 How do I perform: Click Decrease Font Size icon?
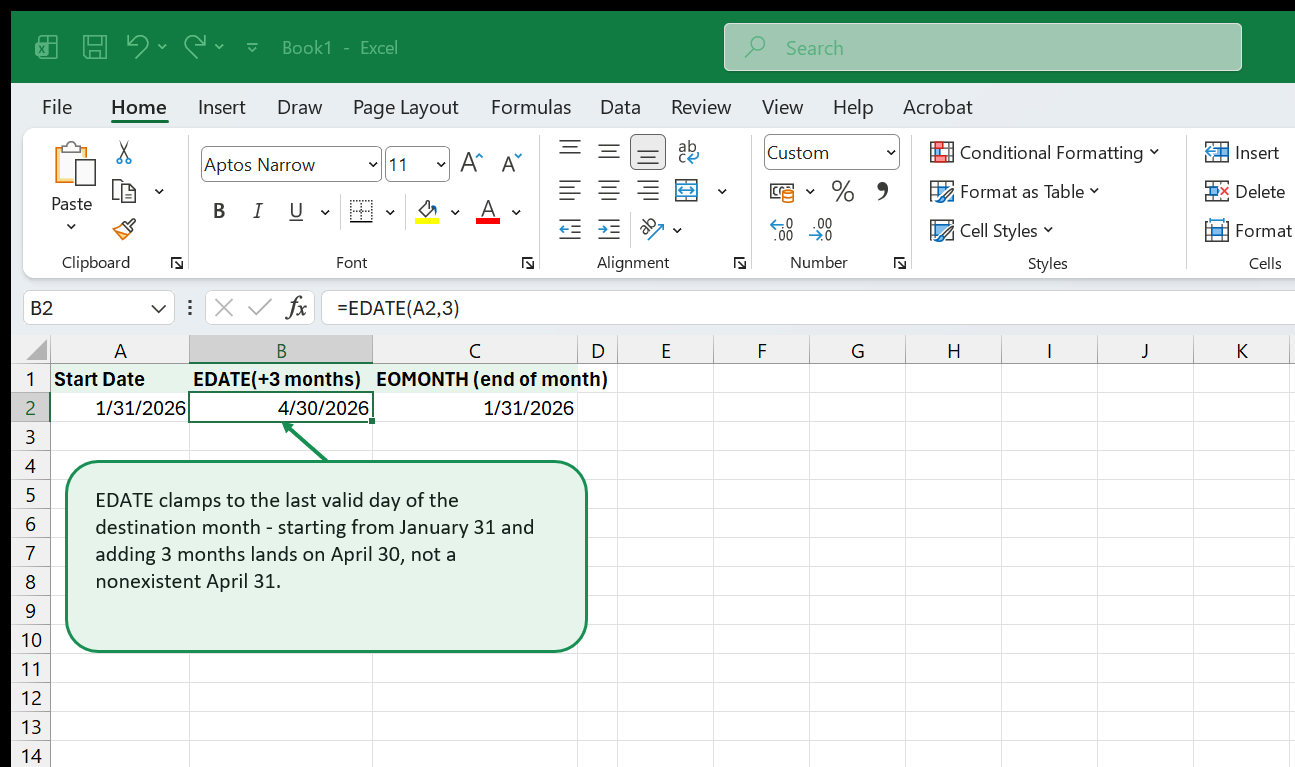pos(511,164)
